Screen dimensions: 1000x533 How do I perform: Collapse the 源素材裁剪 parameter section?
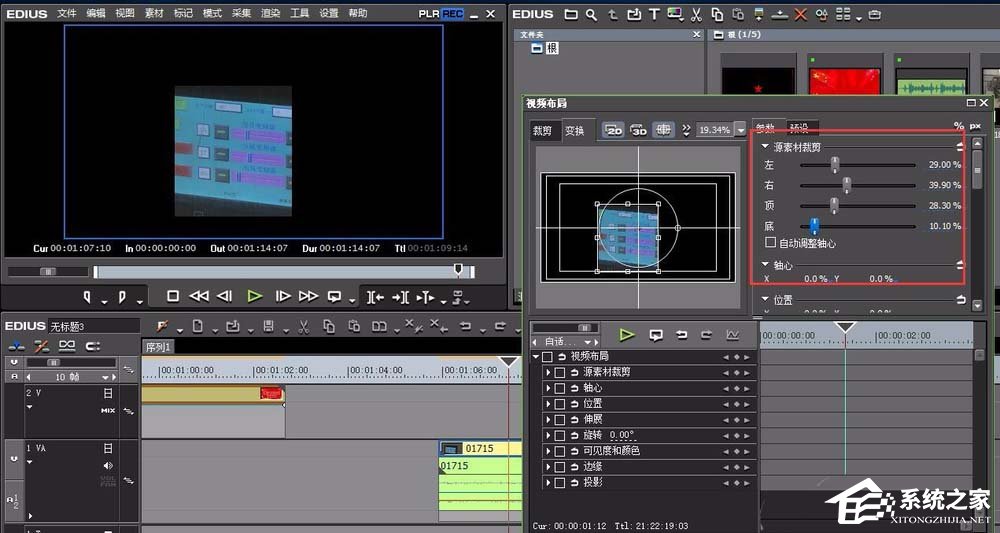(765, 147)
